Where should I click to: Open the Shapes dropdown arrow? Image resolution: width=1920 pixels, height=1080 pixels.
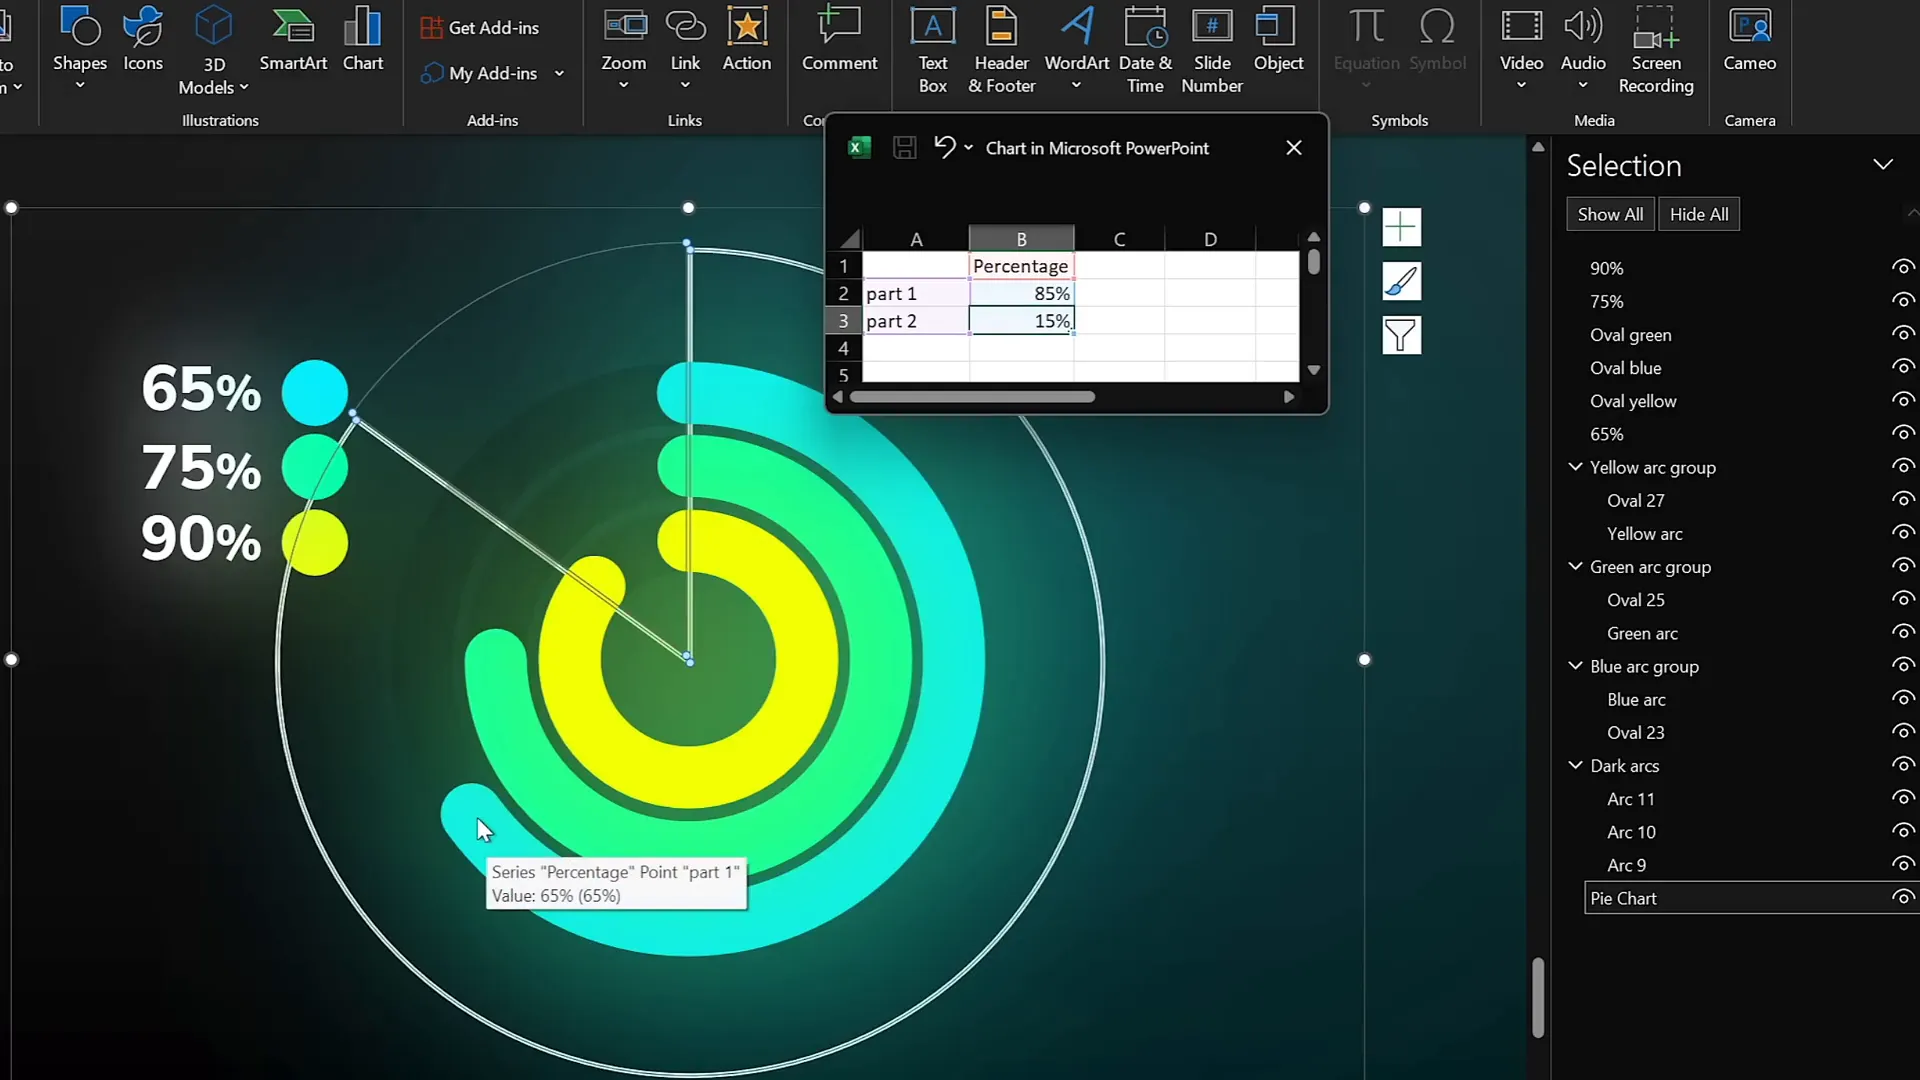point(79,86)
